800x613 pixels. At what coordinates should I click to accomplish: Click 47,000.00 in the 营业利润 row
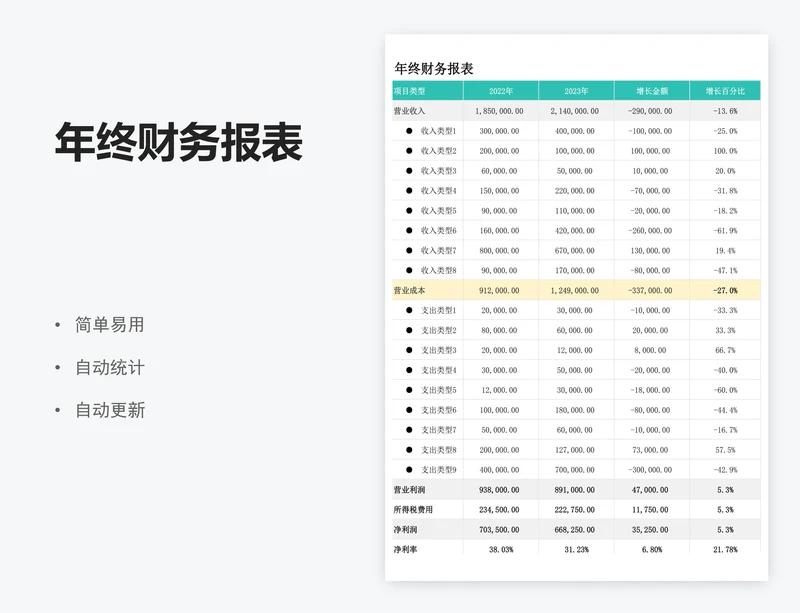pos(650,489)
